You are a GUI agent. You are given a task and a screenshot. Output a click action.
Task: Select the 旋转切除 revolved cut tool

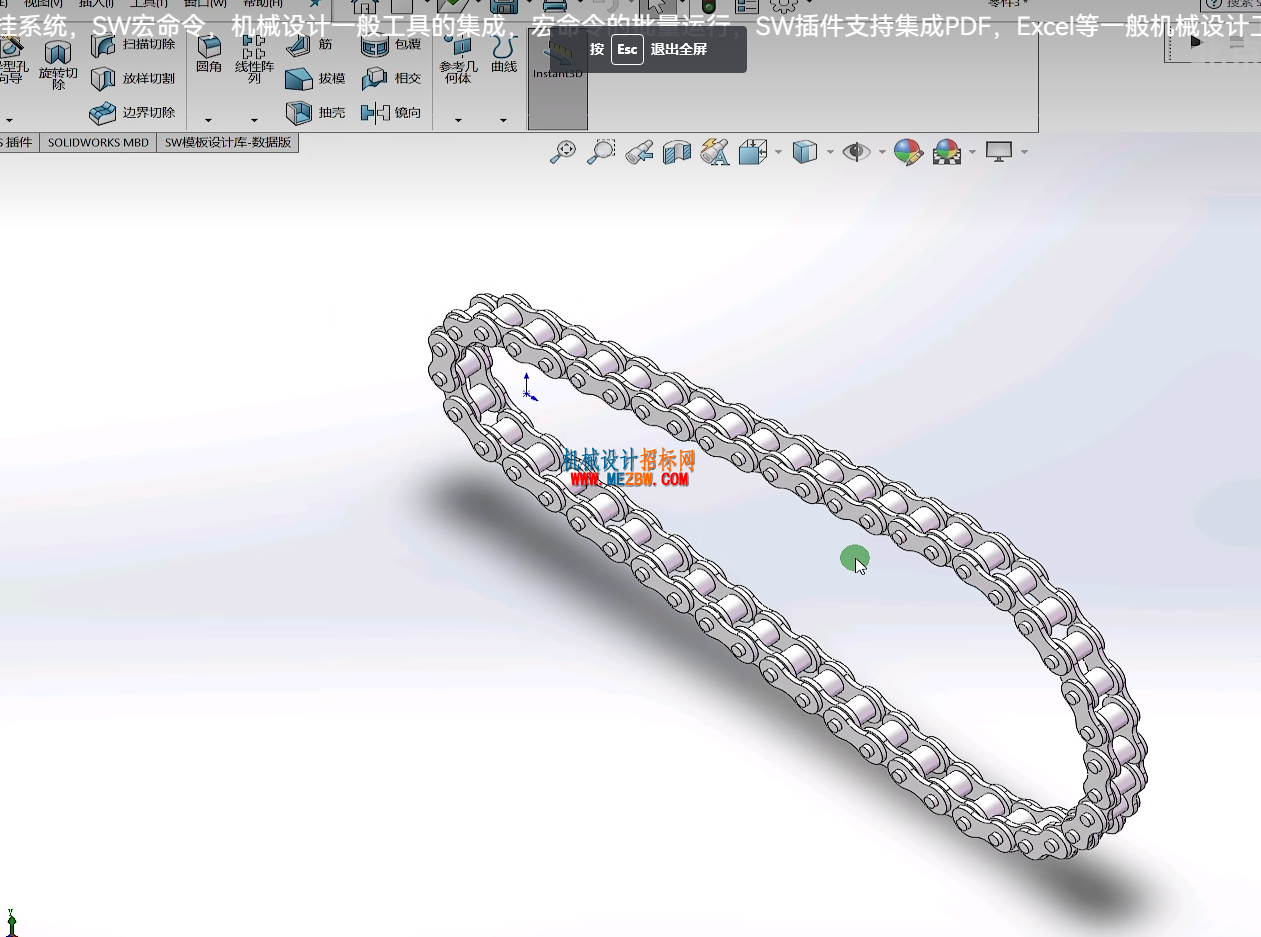point(58,66)
